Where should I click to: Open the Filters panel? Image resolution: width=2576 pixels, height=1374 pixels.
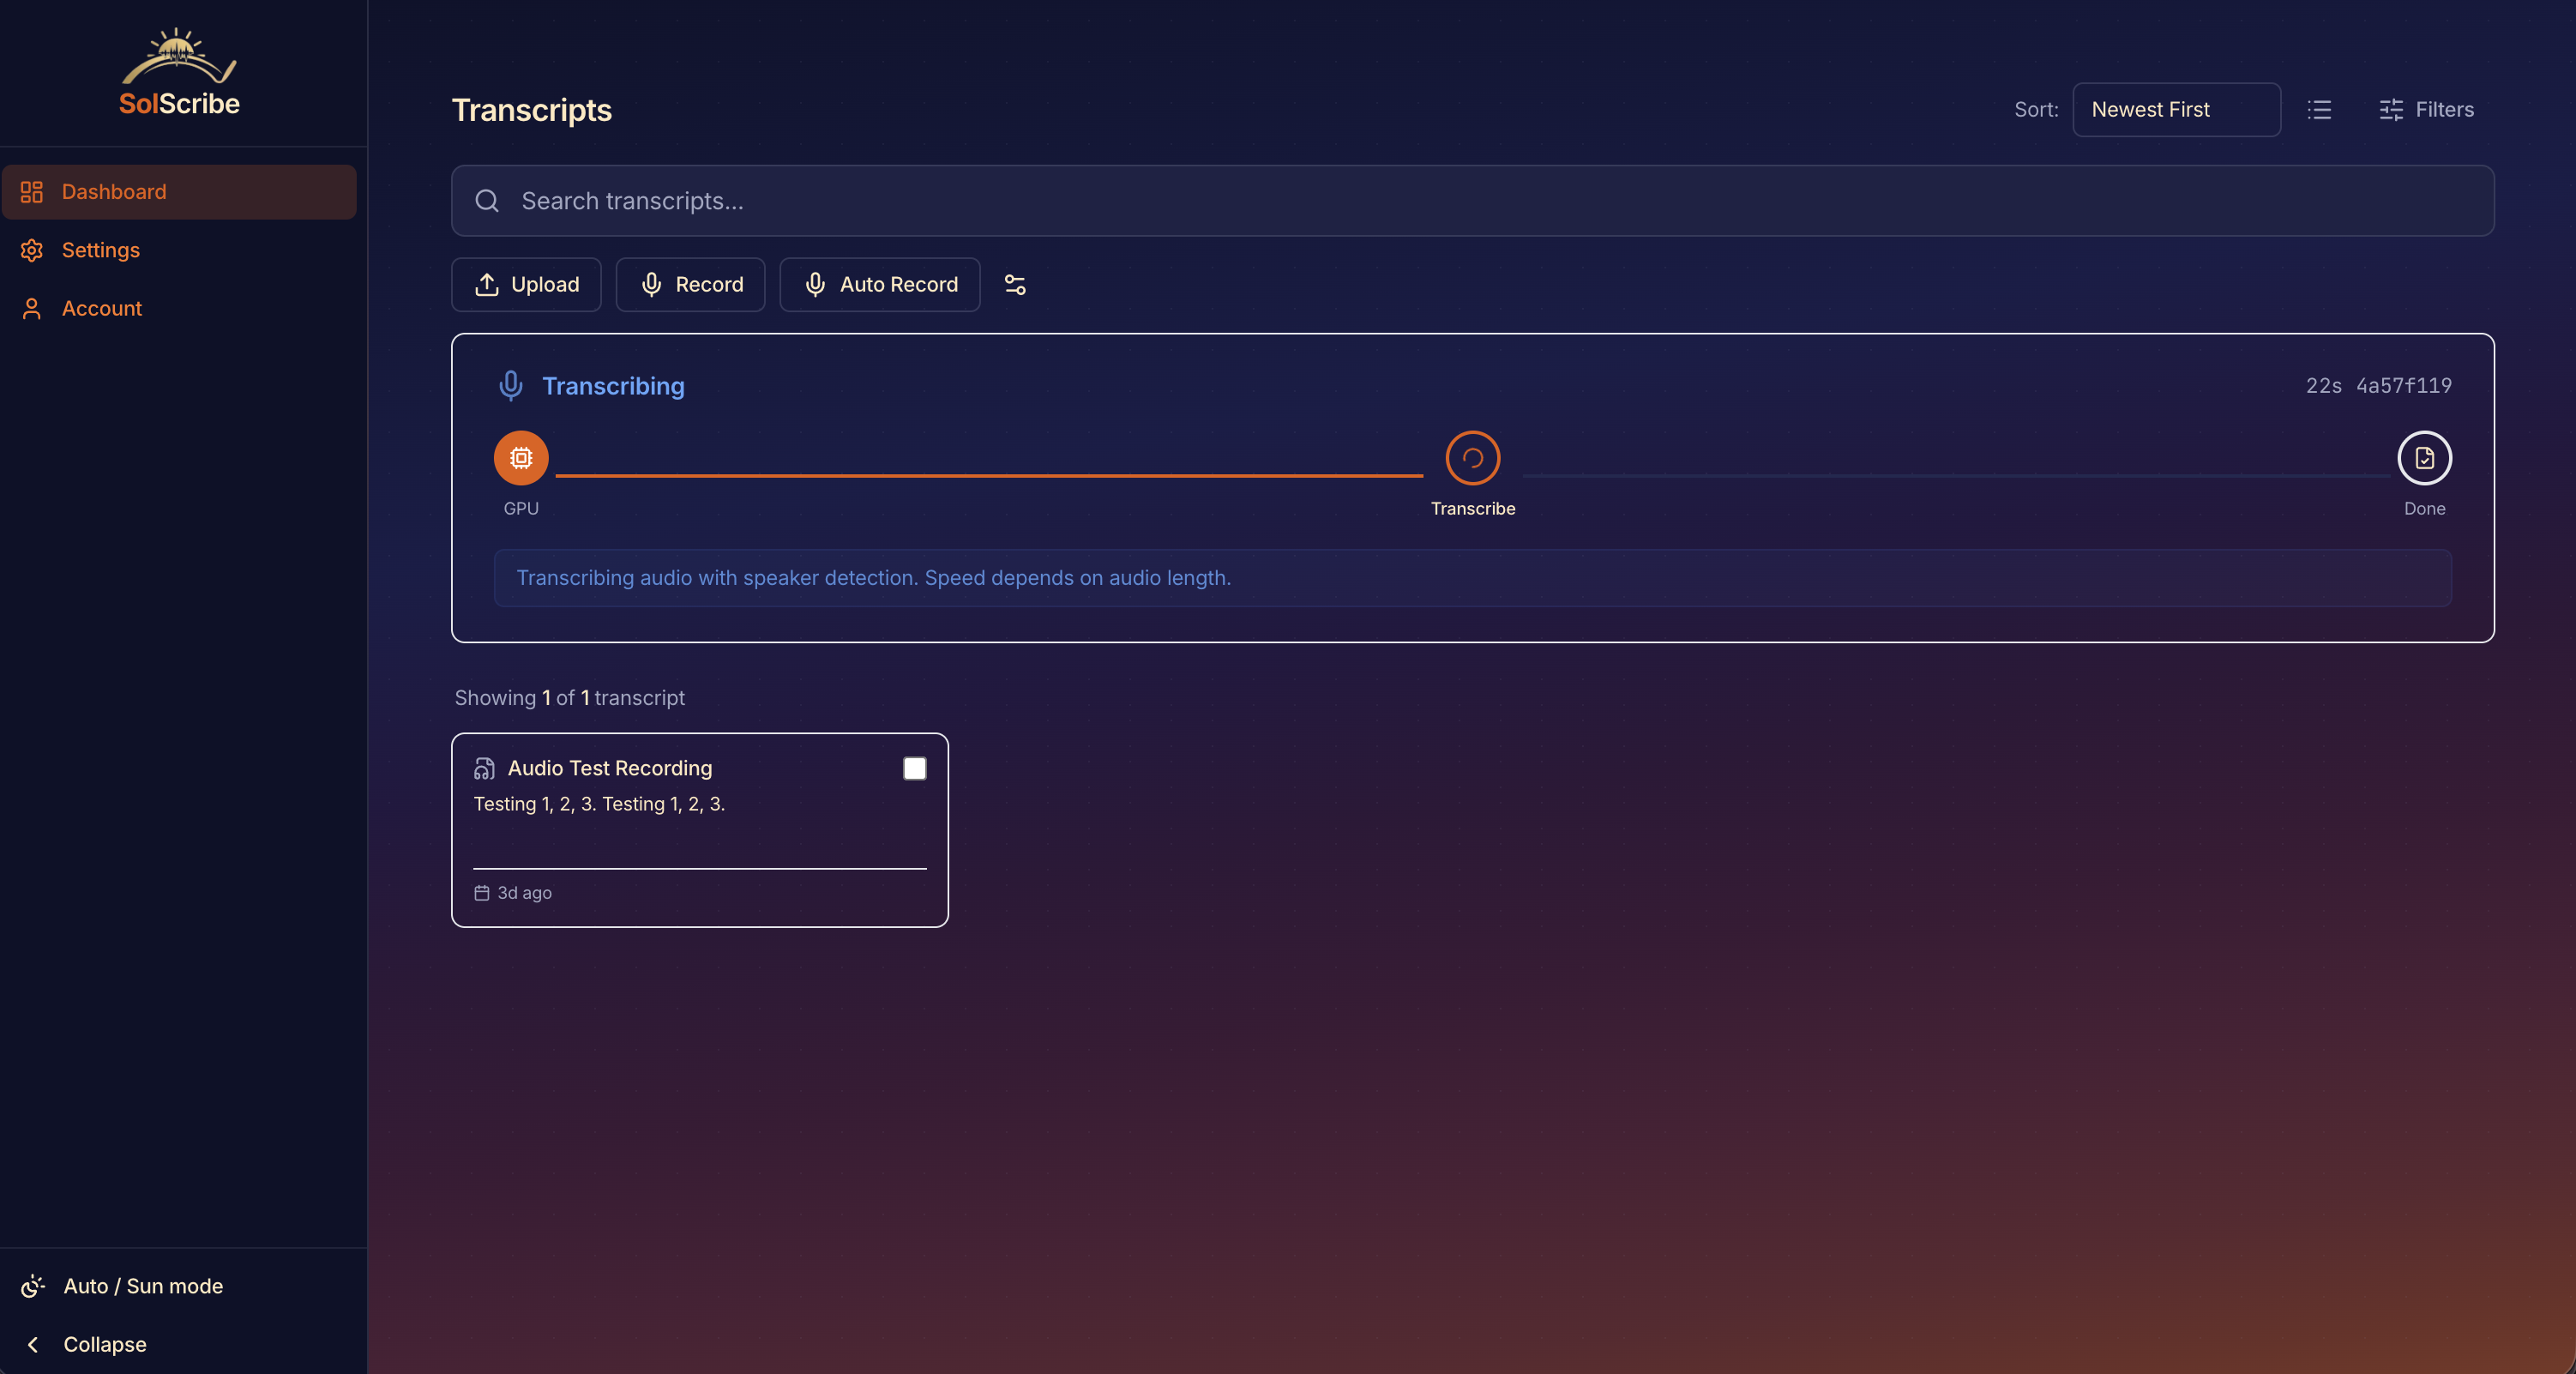(2428, 110)
